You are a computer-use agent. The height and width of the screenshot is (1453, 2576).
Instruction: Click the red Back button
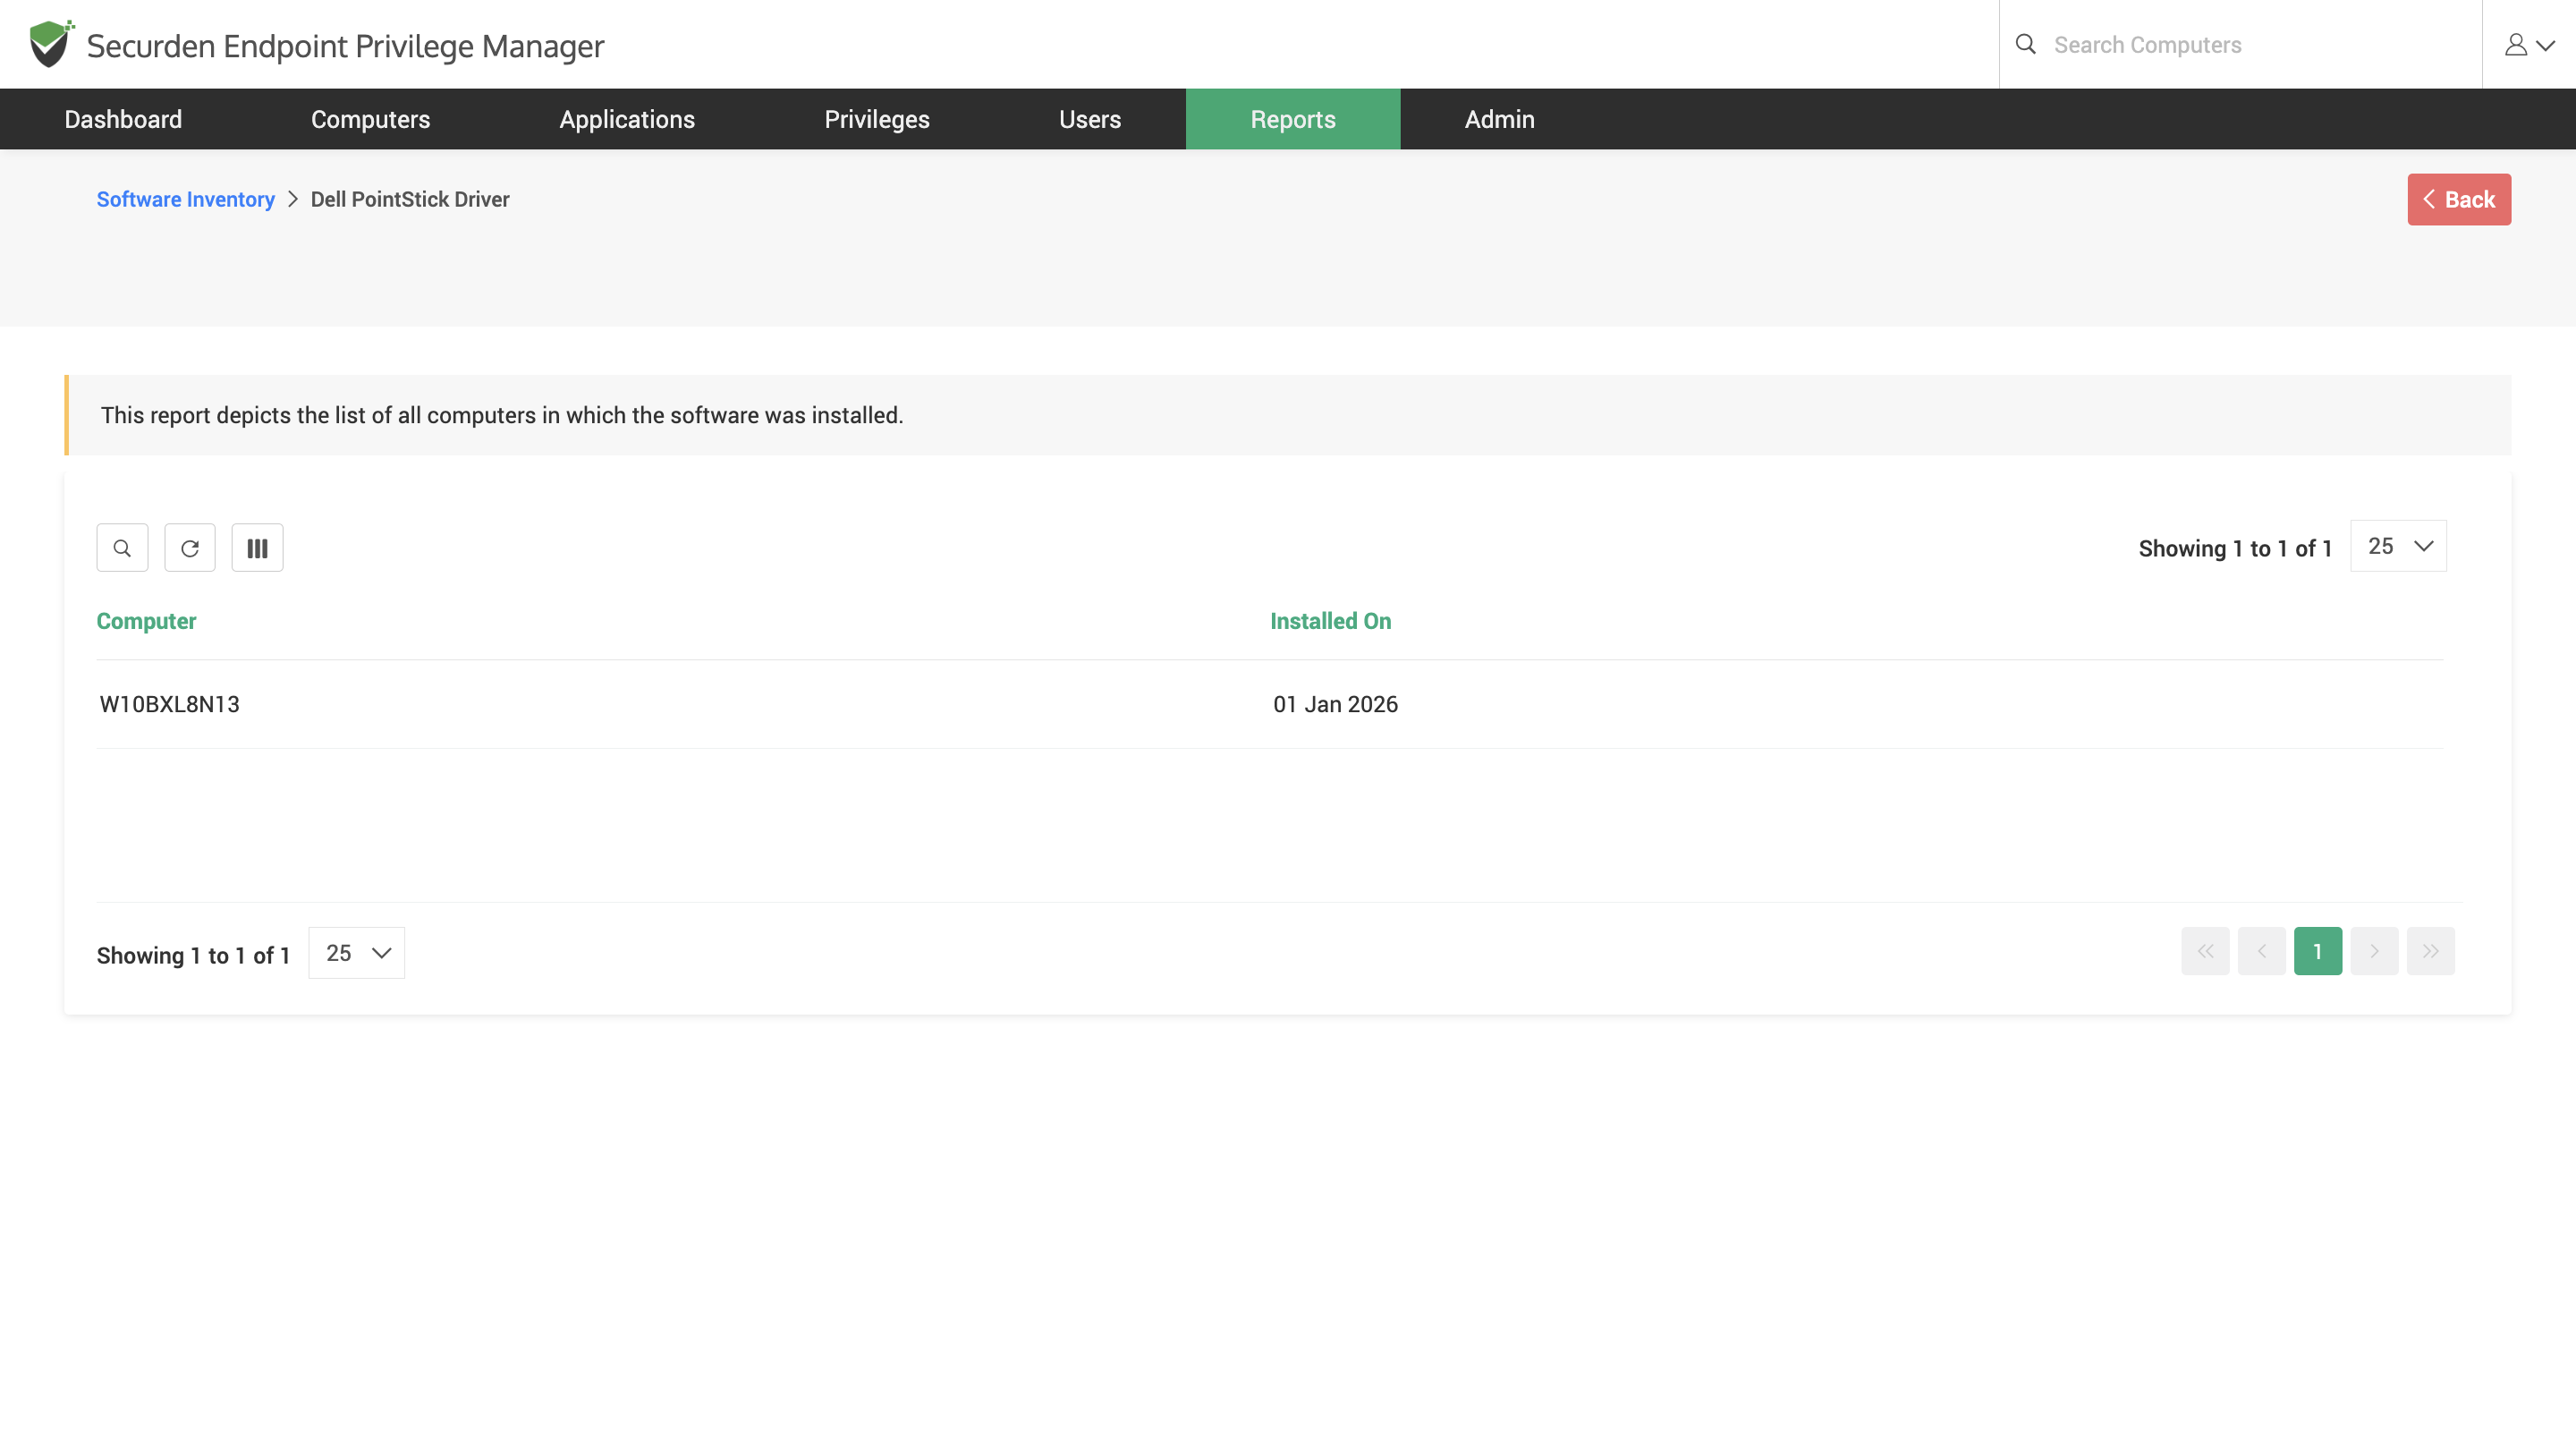coord(2459,199)
